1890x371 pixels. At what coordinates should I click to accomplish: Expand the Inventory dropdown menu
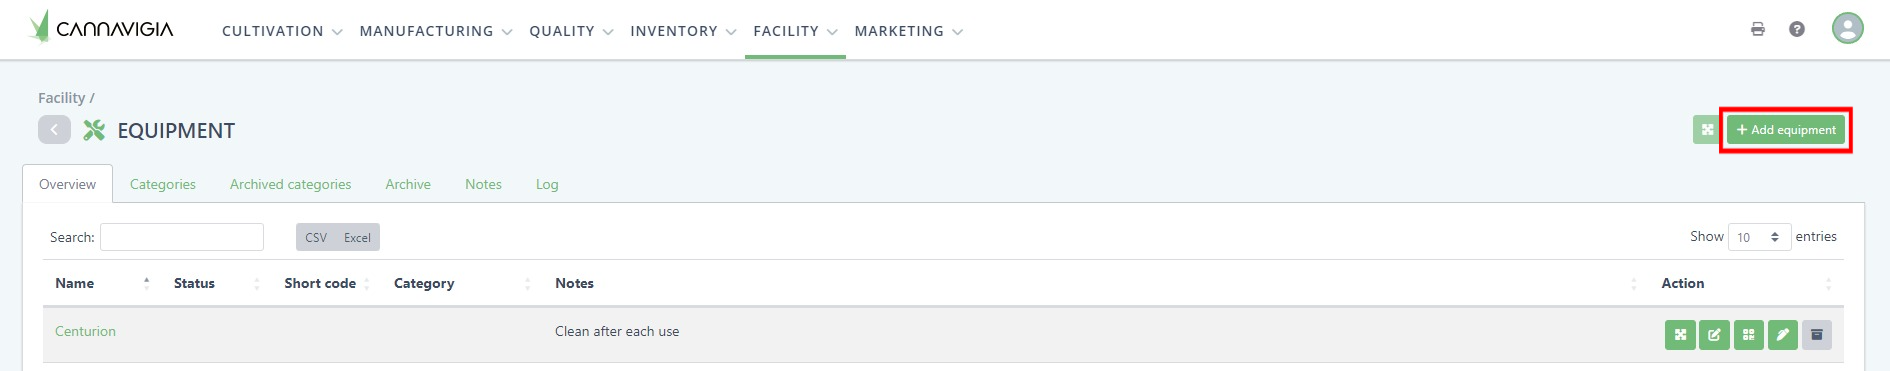[x=683, y=31]
